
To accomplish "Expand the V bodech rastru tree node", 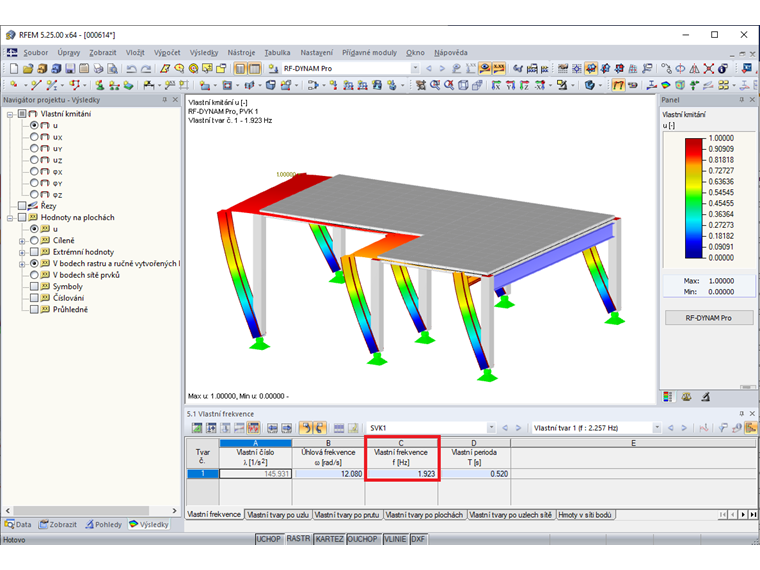I will click(x=22, y=264).
